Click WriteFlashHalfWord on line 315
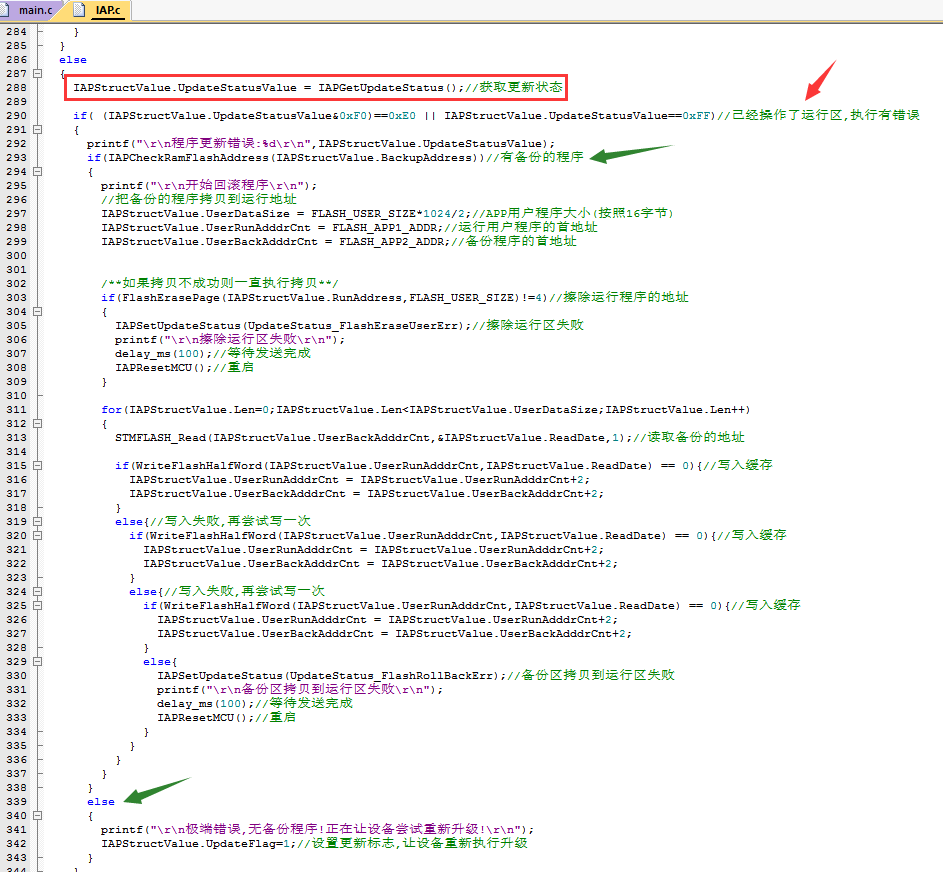This screenshot has height=873, width=943. click(x=198, y=466)
